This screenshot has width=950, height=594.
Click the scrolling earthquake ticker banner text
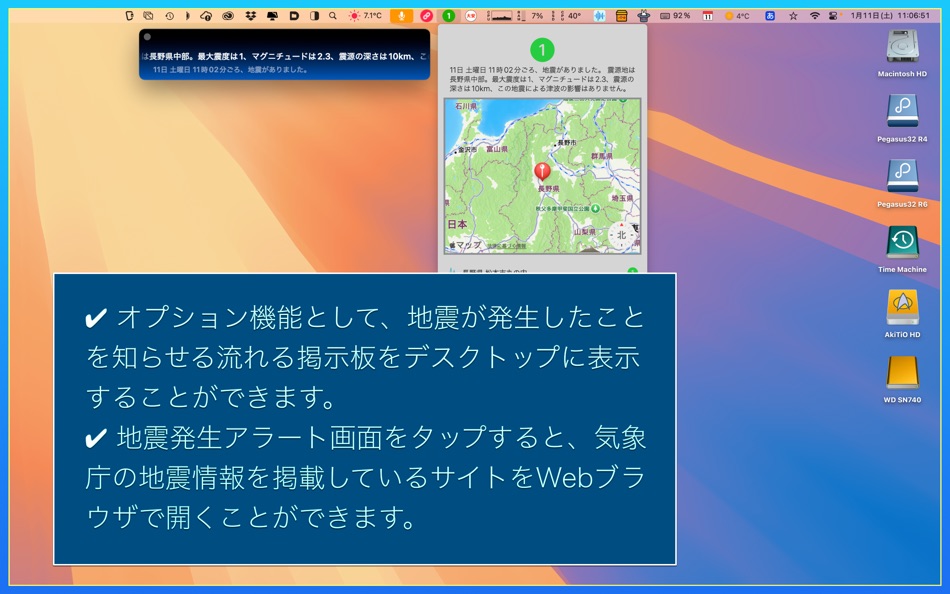[x=285, y=56]
